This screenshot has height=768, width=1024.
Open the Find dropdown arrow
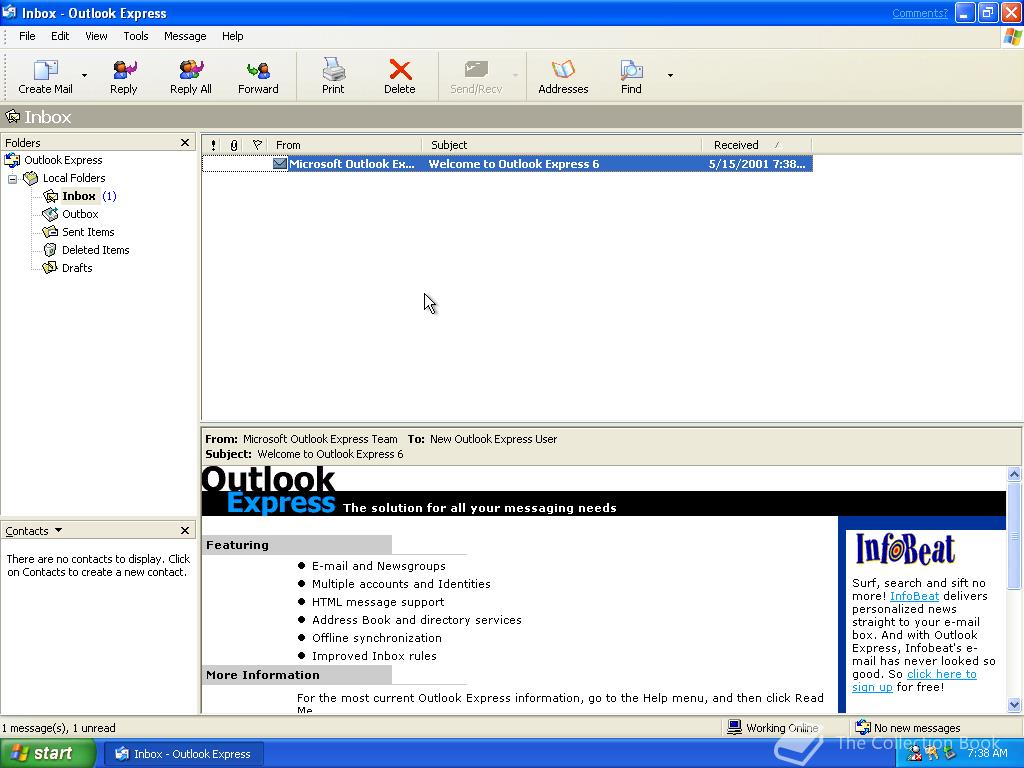(x=670, y=76)
